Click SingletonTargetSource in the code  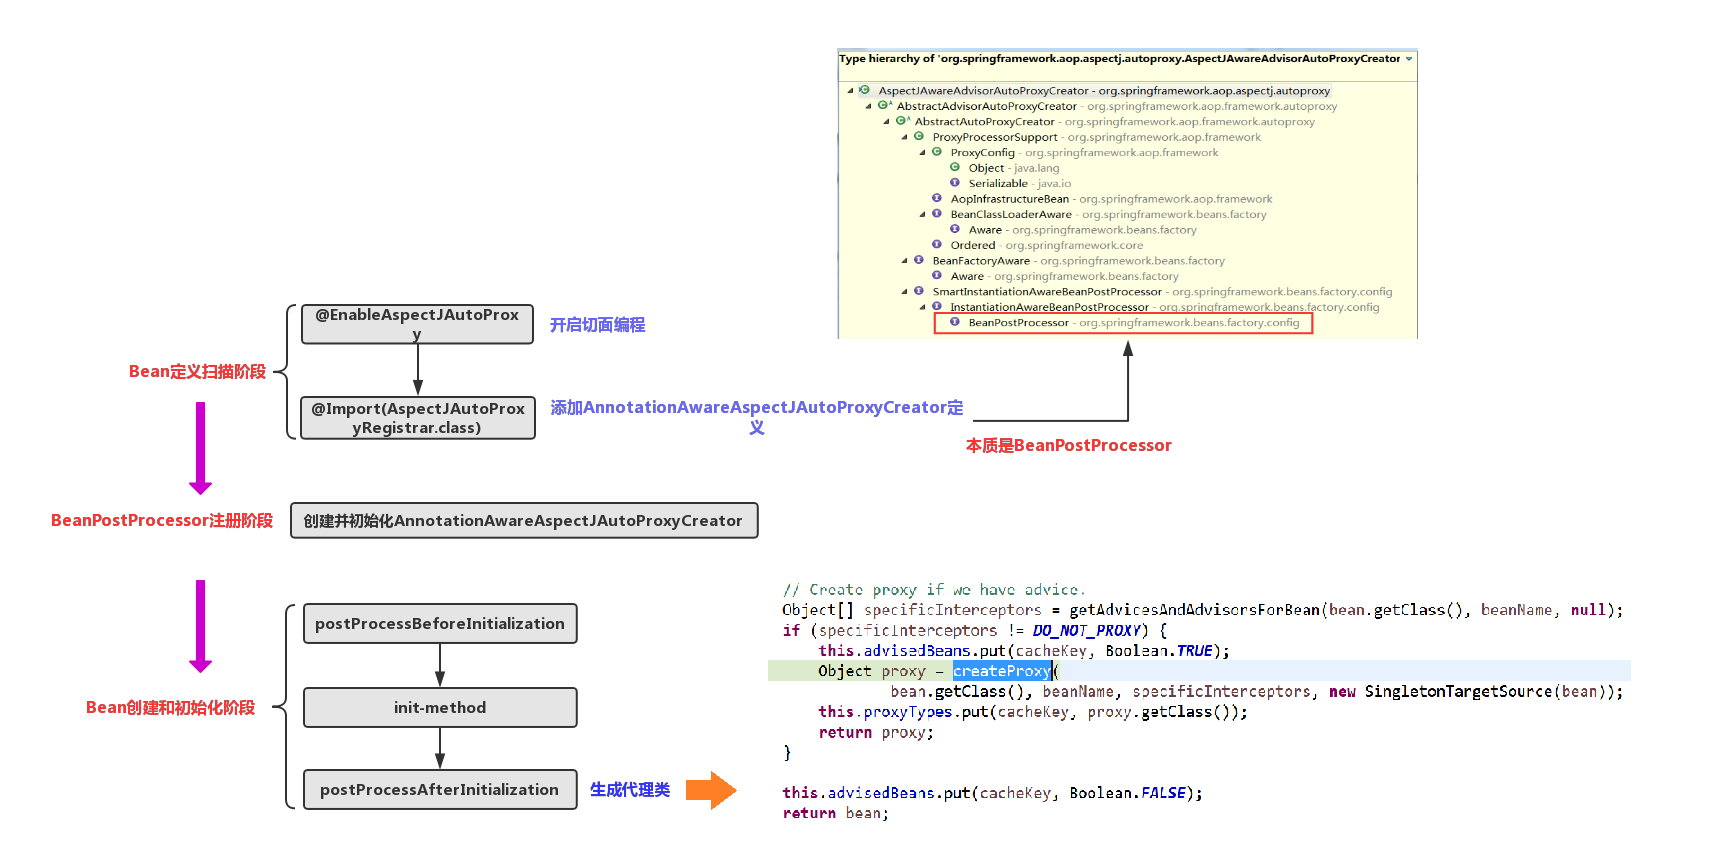click(x=1458, y=691)
